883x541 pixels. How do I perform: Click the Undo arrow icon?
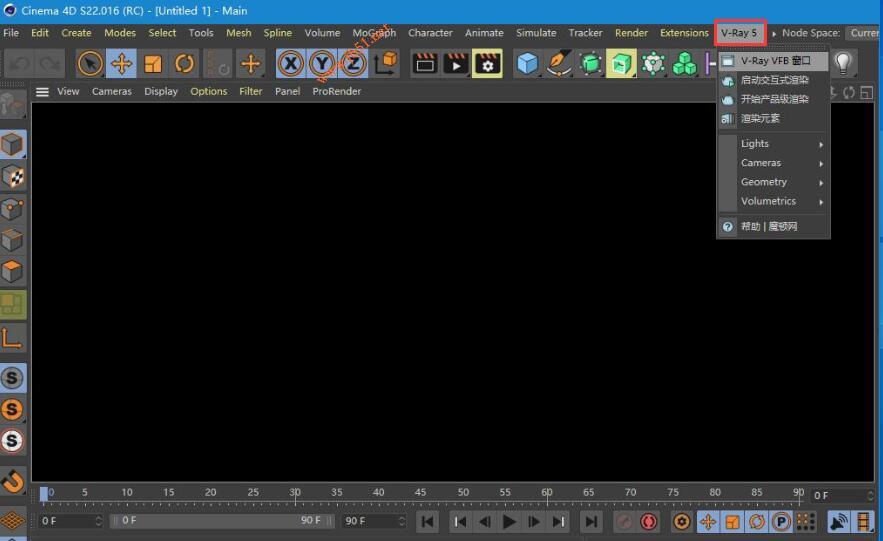pyautogui.click(x=19, y=64)
